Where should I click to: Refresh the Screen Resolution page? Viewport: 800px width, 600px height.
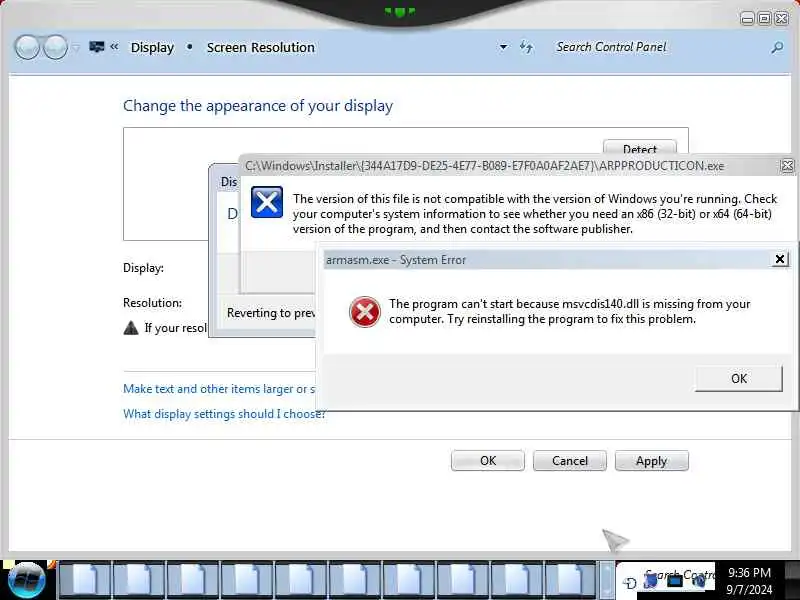point(526,47)
